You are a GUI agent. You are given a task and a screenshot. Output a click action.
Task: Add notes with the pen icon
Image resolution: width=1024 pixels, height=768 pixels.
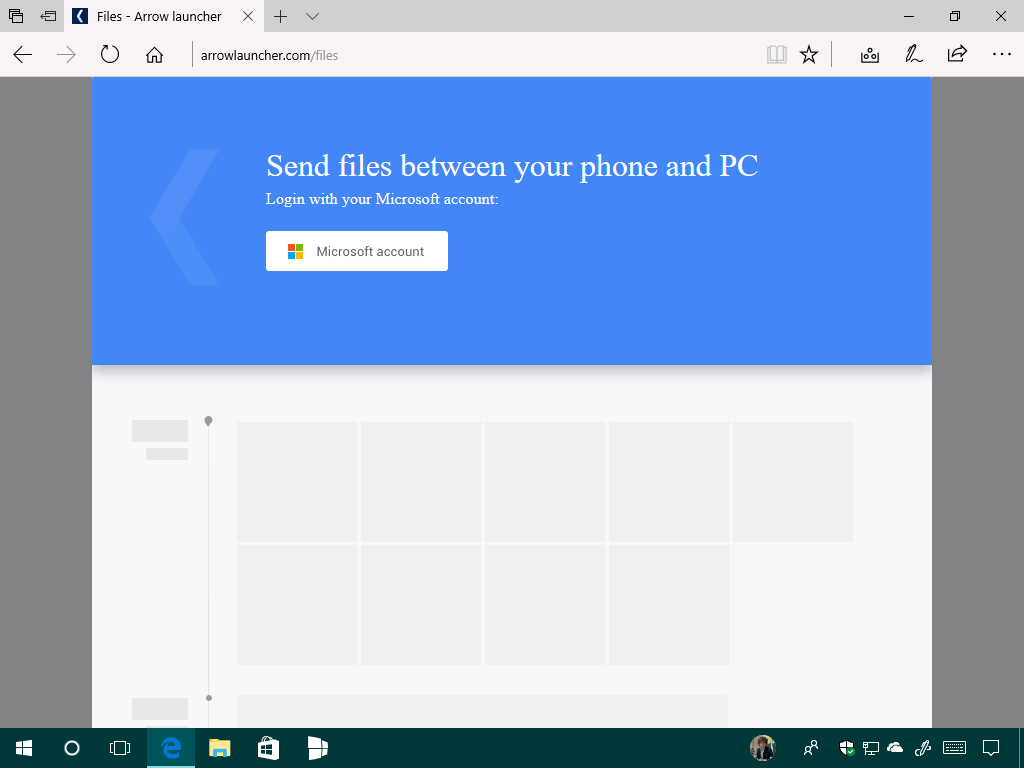coord(913,55)
